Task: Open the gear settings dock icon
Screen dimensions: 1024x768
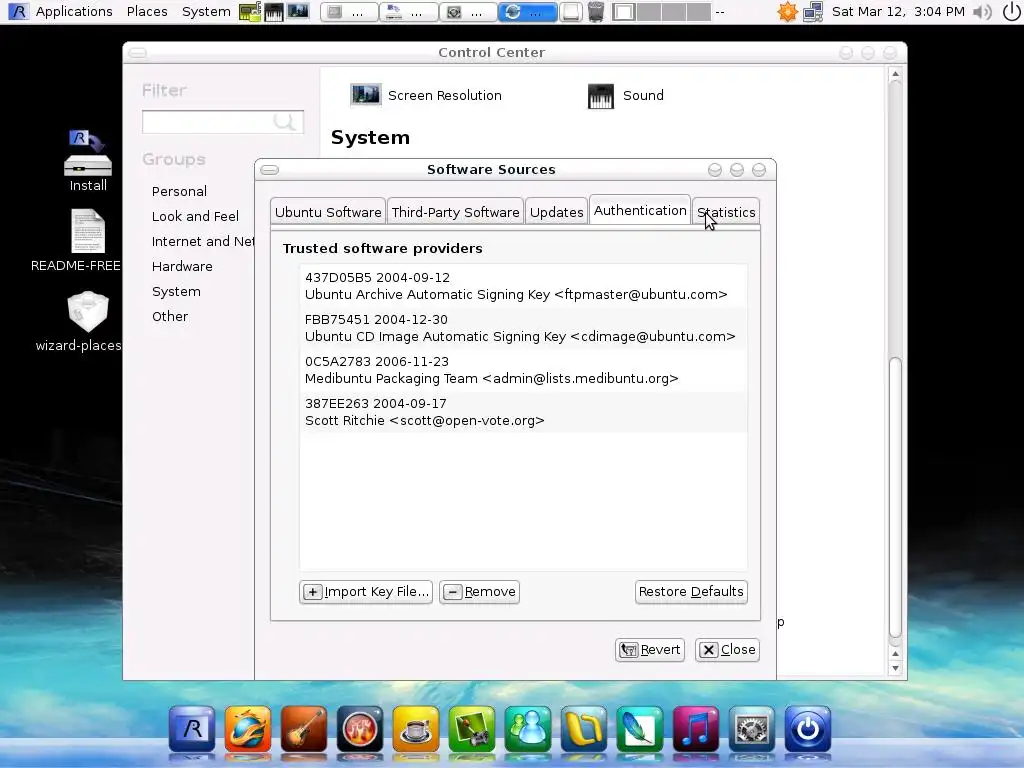Action: [752, 729]
